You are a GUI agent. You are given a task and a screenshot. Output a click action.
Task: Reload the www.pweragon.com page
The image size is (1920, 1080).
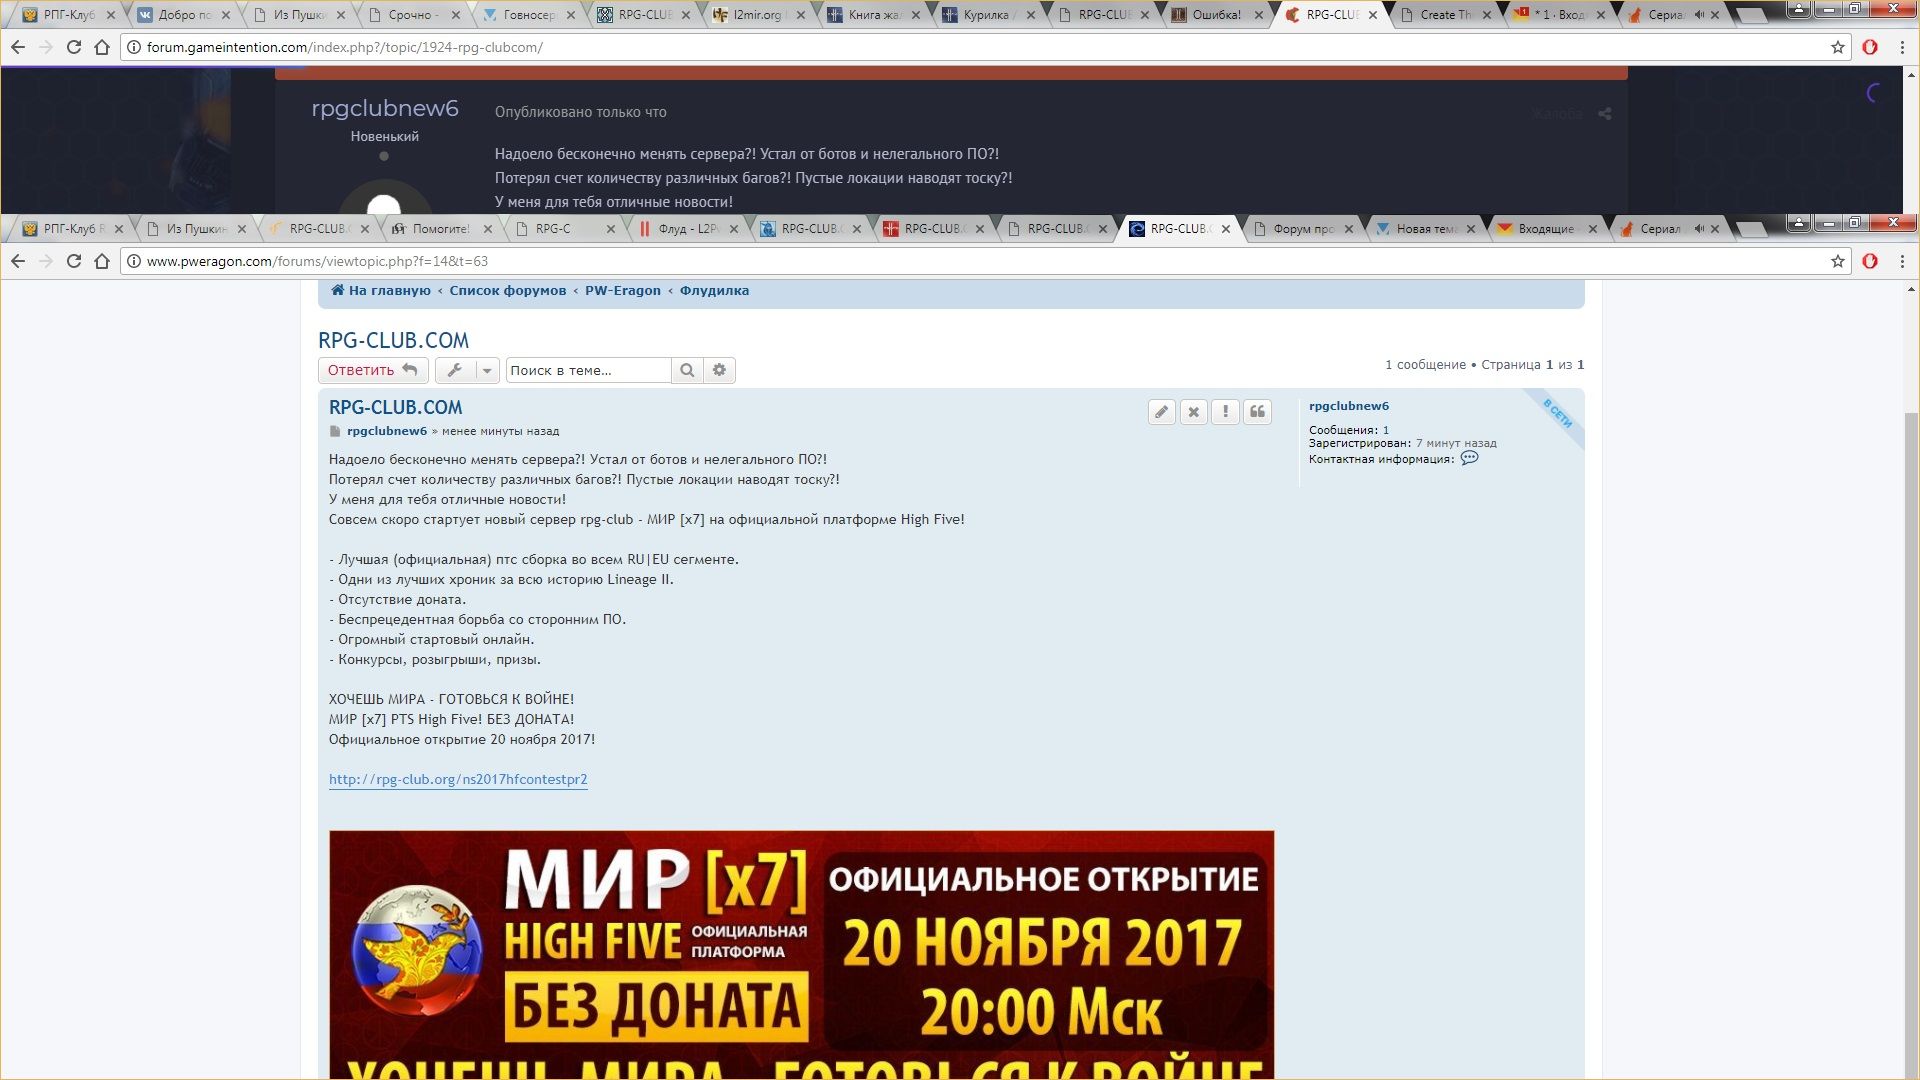click(x=73, y=261)
